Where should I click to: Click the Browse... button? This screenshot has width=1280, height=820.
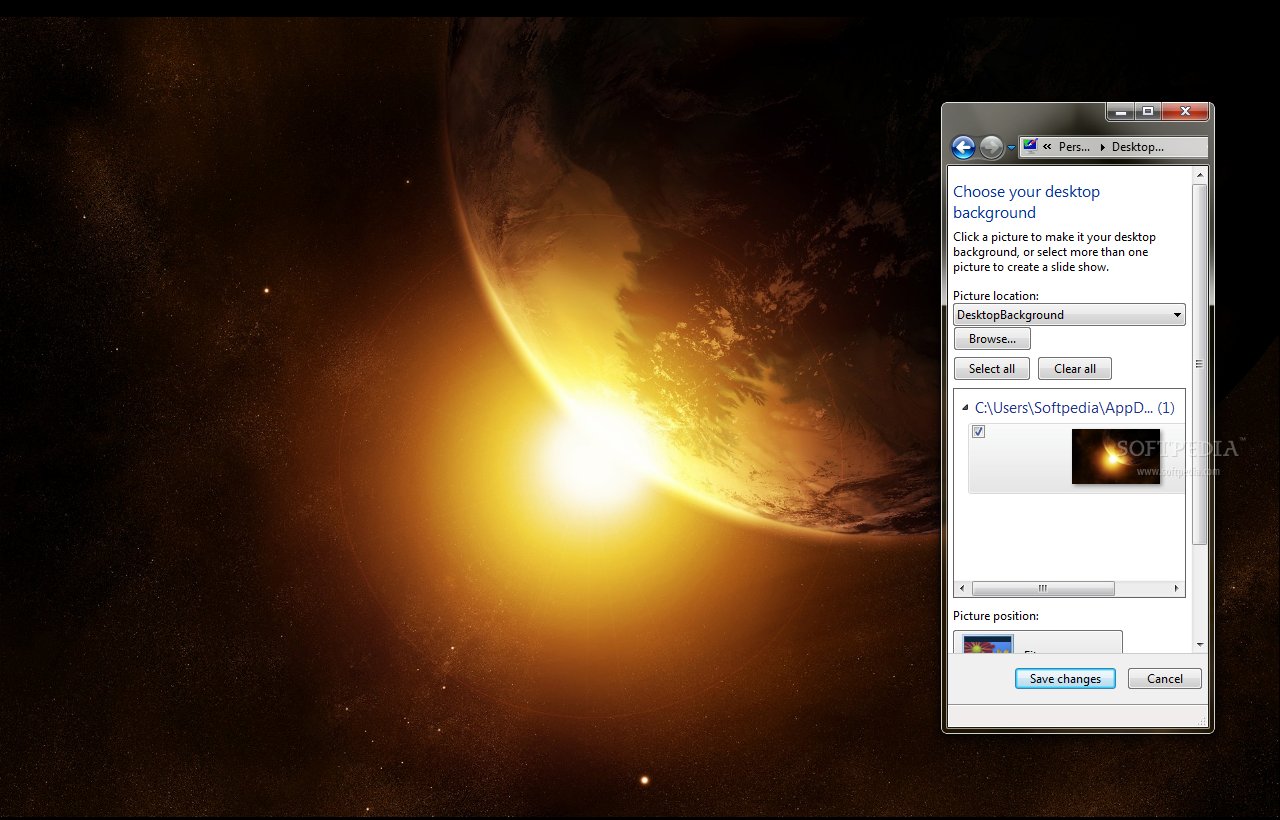click(992, 339)
